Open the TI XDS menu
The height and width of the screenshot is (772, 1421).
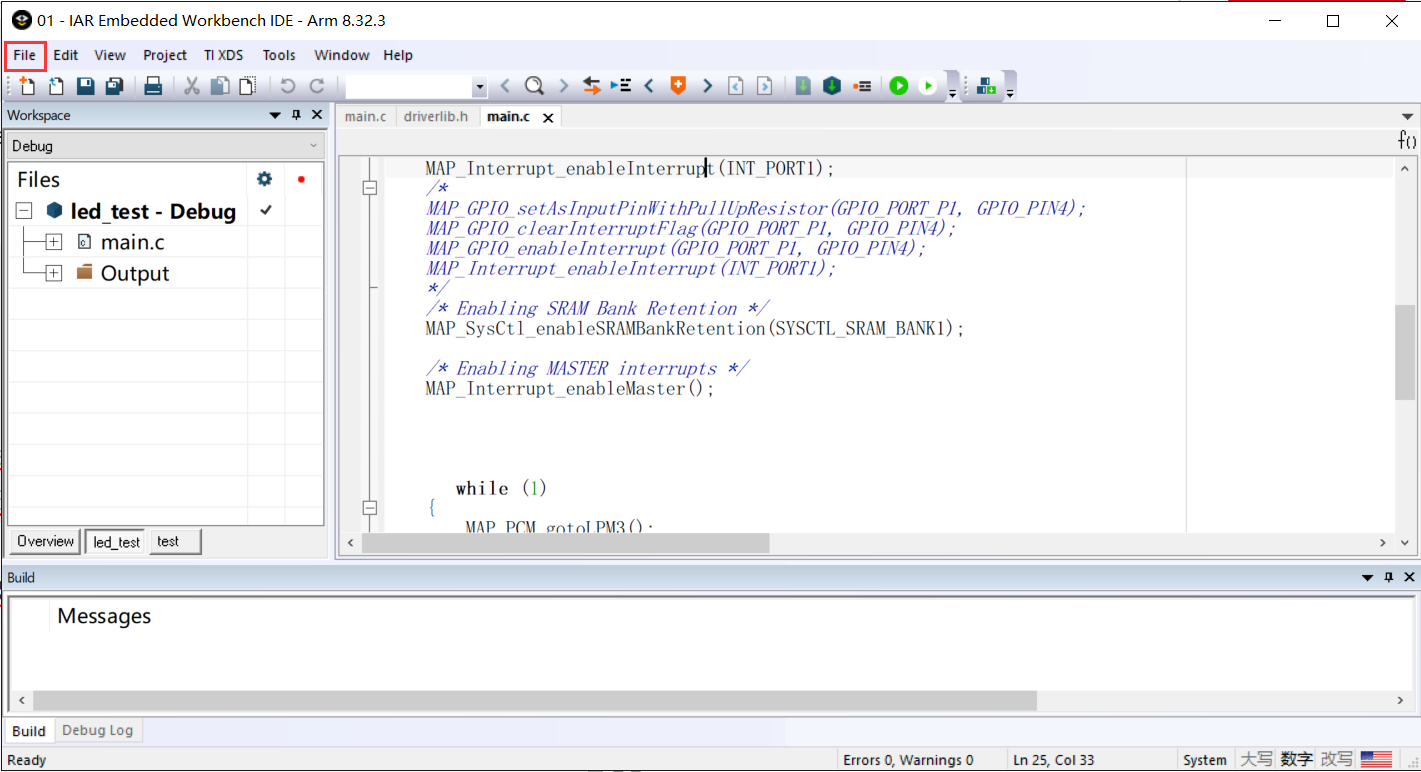pos(223,55)
